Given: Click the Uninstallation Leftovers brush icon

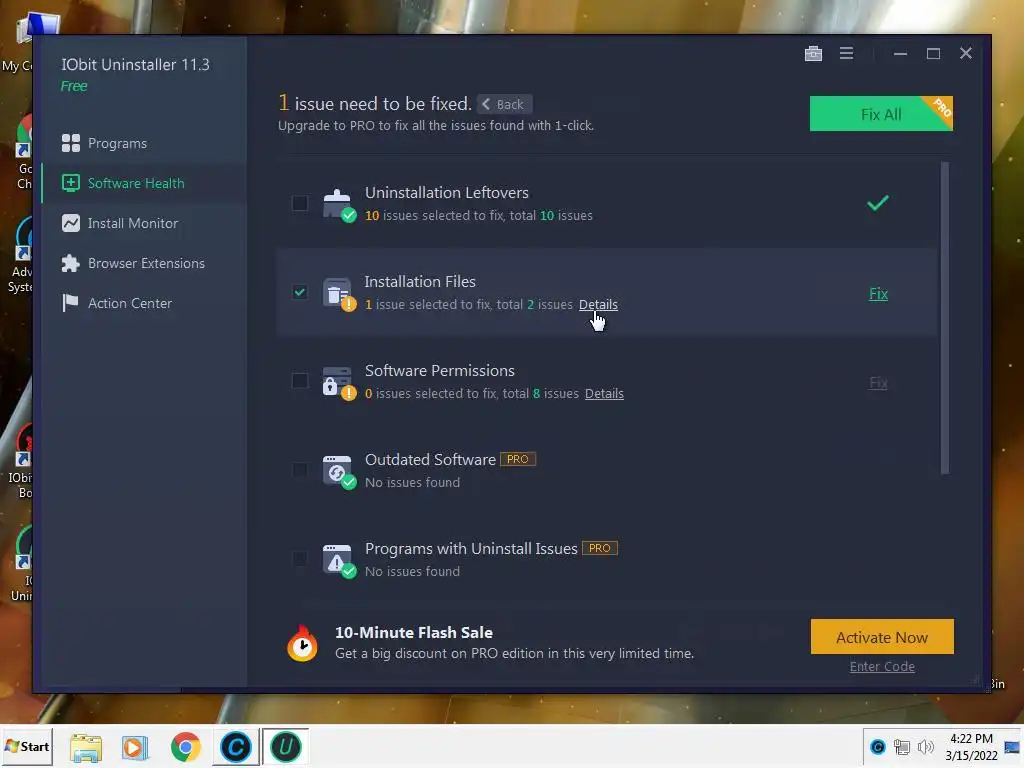Looking at the screenshot, I should click(338, 204).
